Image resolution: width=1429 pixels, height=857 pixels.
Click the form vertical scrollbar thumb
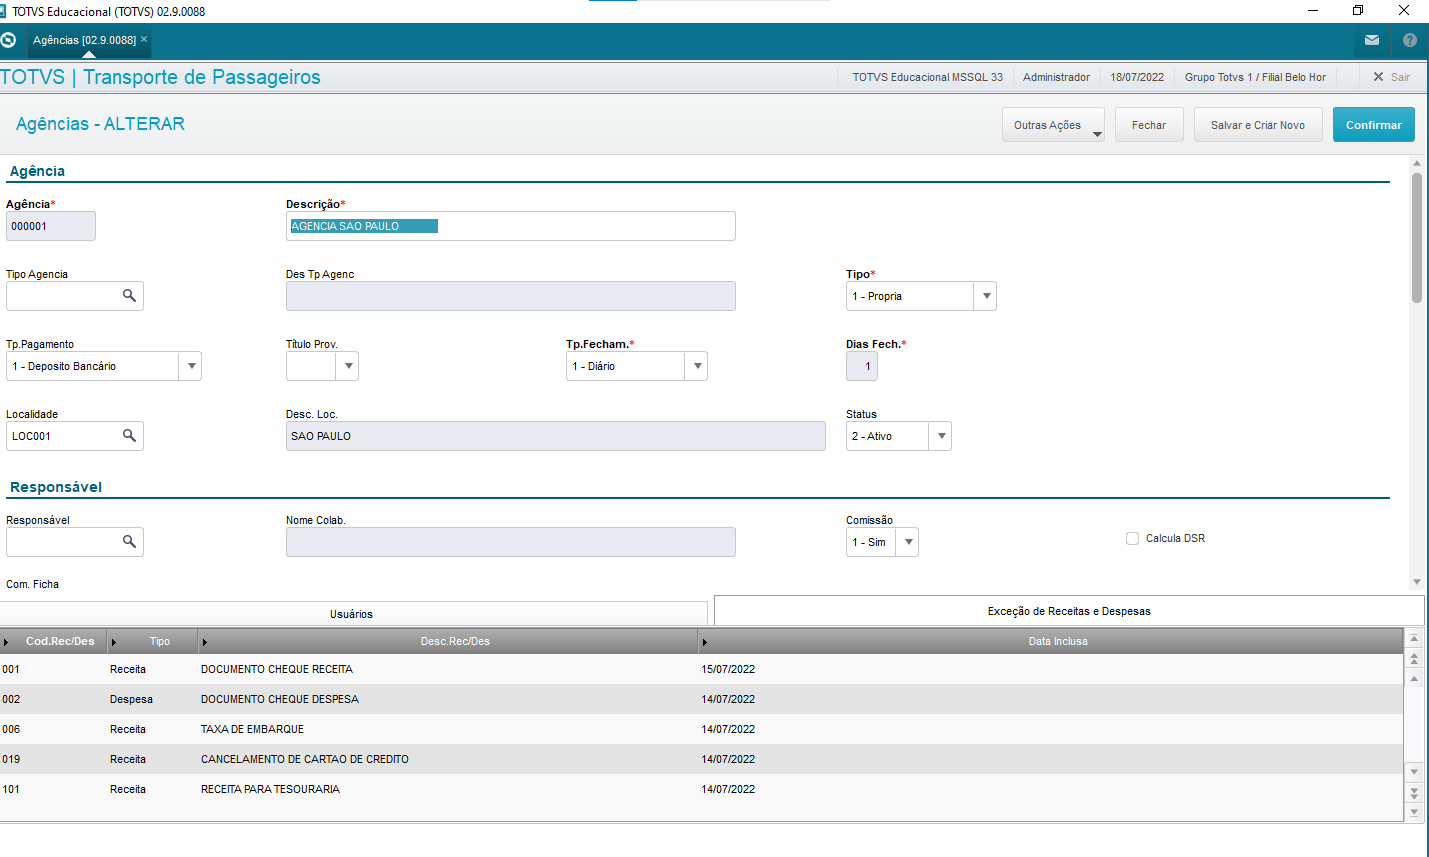[1417, 238]
